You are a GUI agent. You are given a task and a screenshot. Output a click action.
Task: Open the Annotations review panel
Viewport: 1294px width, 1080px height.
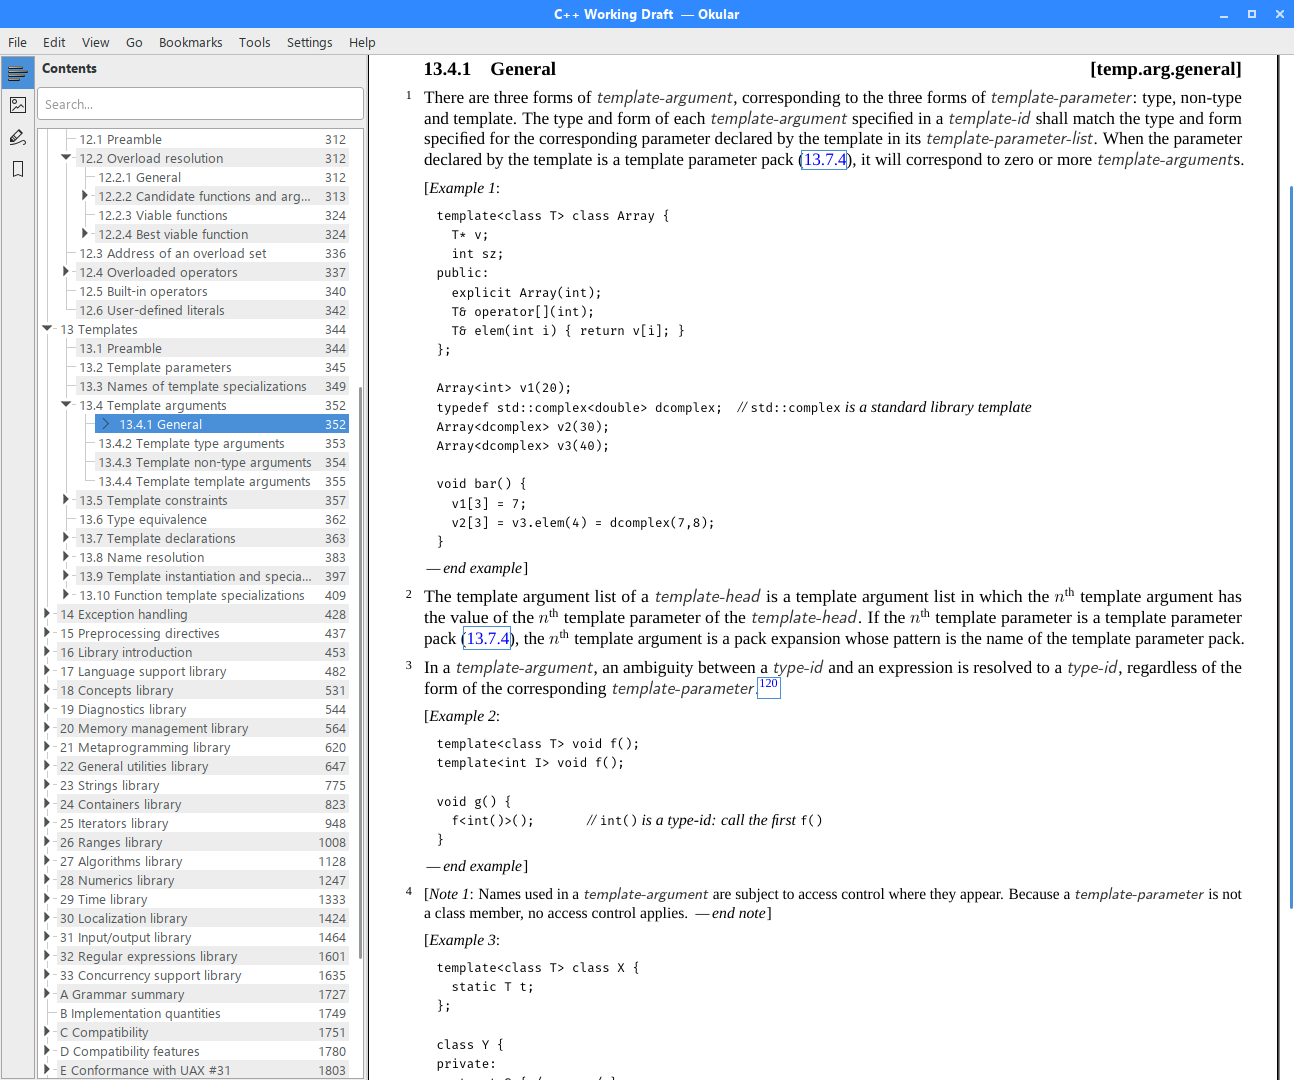click(17, 137)
